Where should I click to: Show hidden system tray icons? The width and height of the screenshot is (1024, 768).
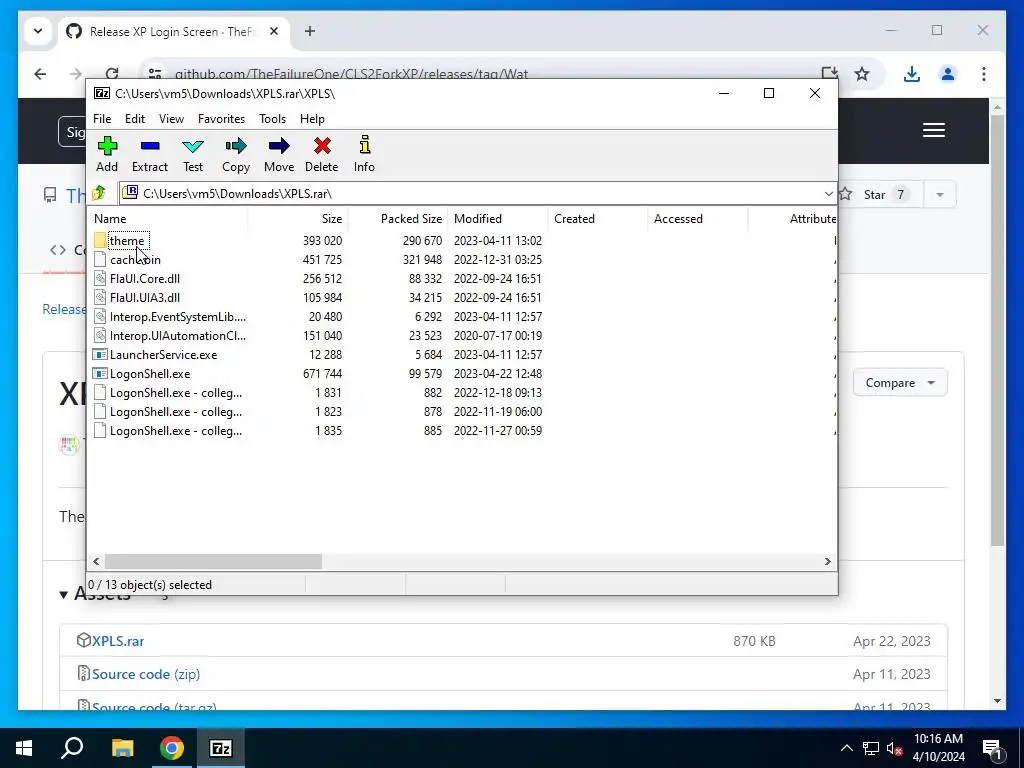coord(846,748)
